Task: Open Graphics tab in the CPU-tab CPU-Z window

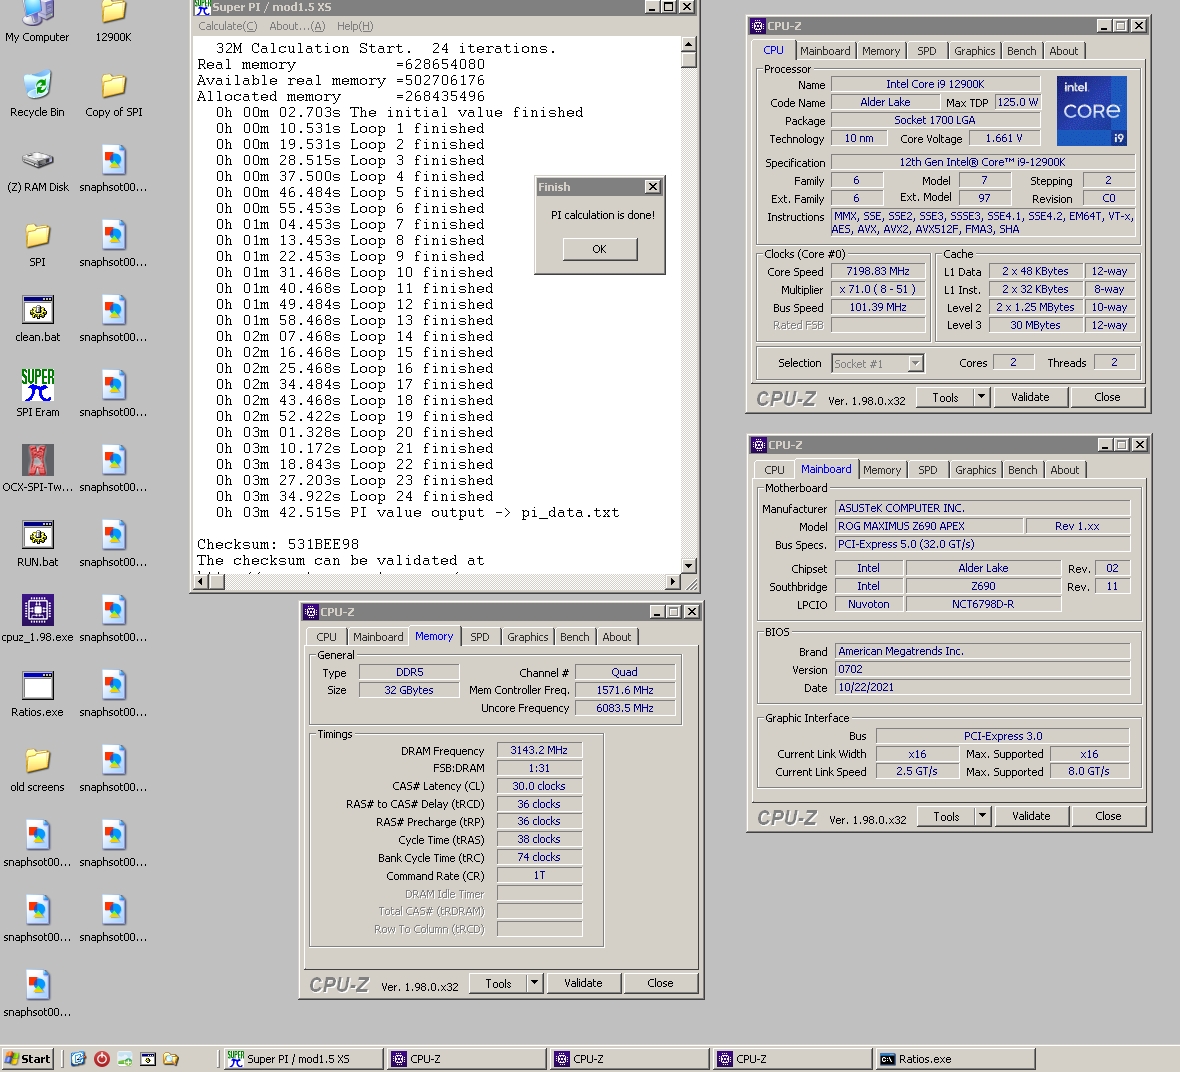Action: (x=975, y=51)
